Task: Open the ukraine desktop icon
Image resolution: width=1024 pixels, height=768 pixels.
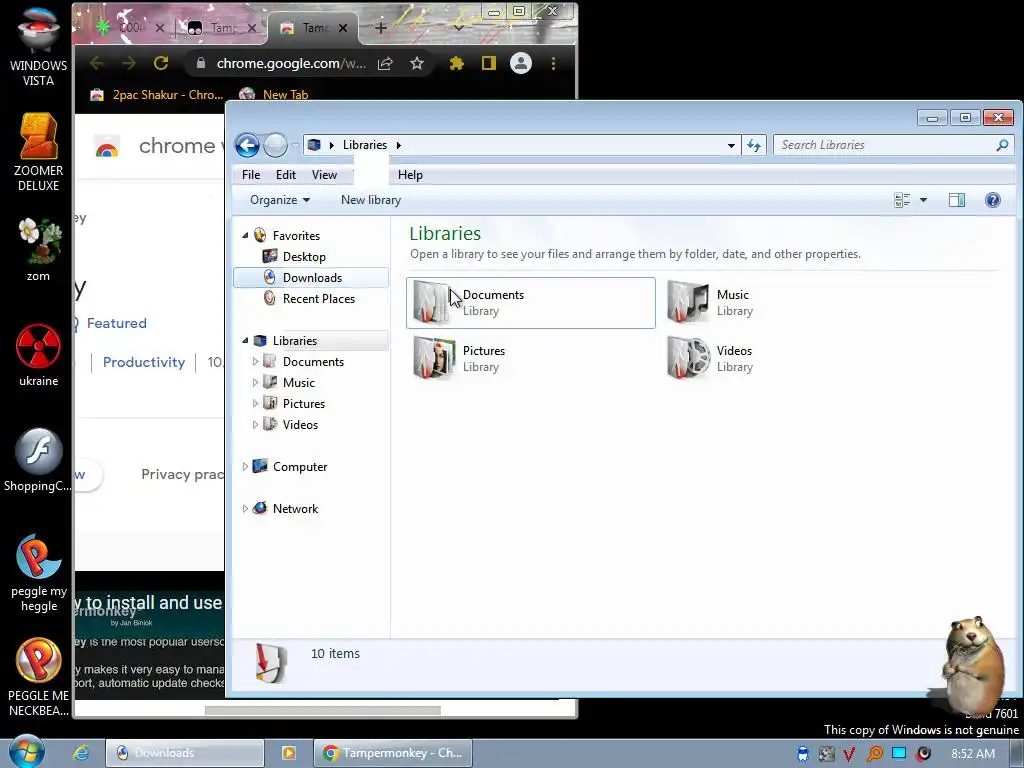Action: point(38,355)
